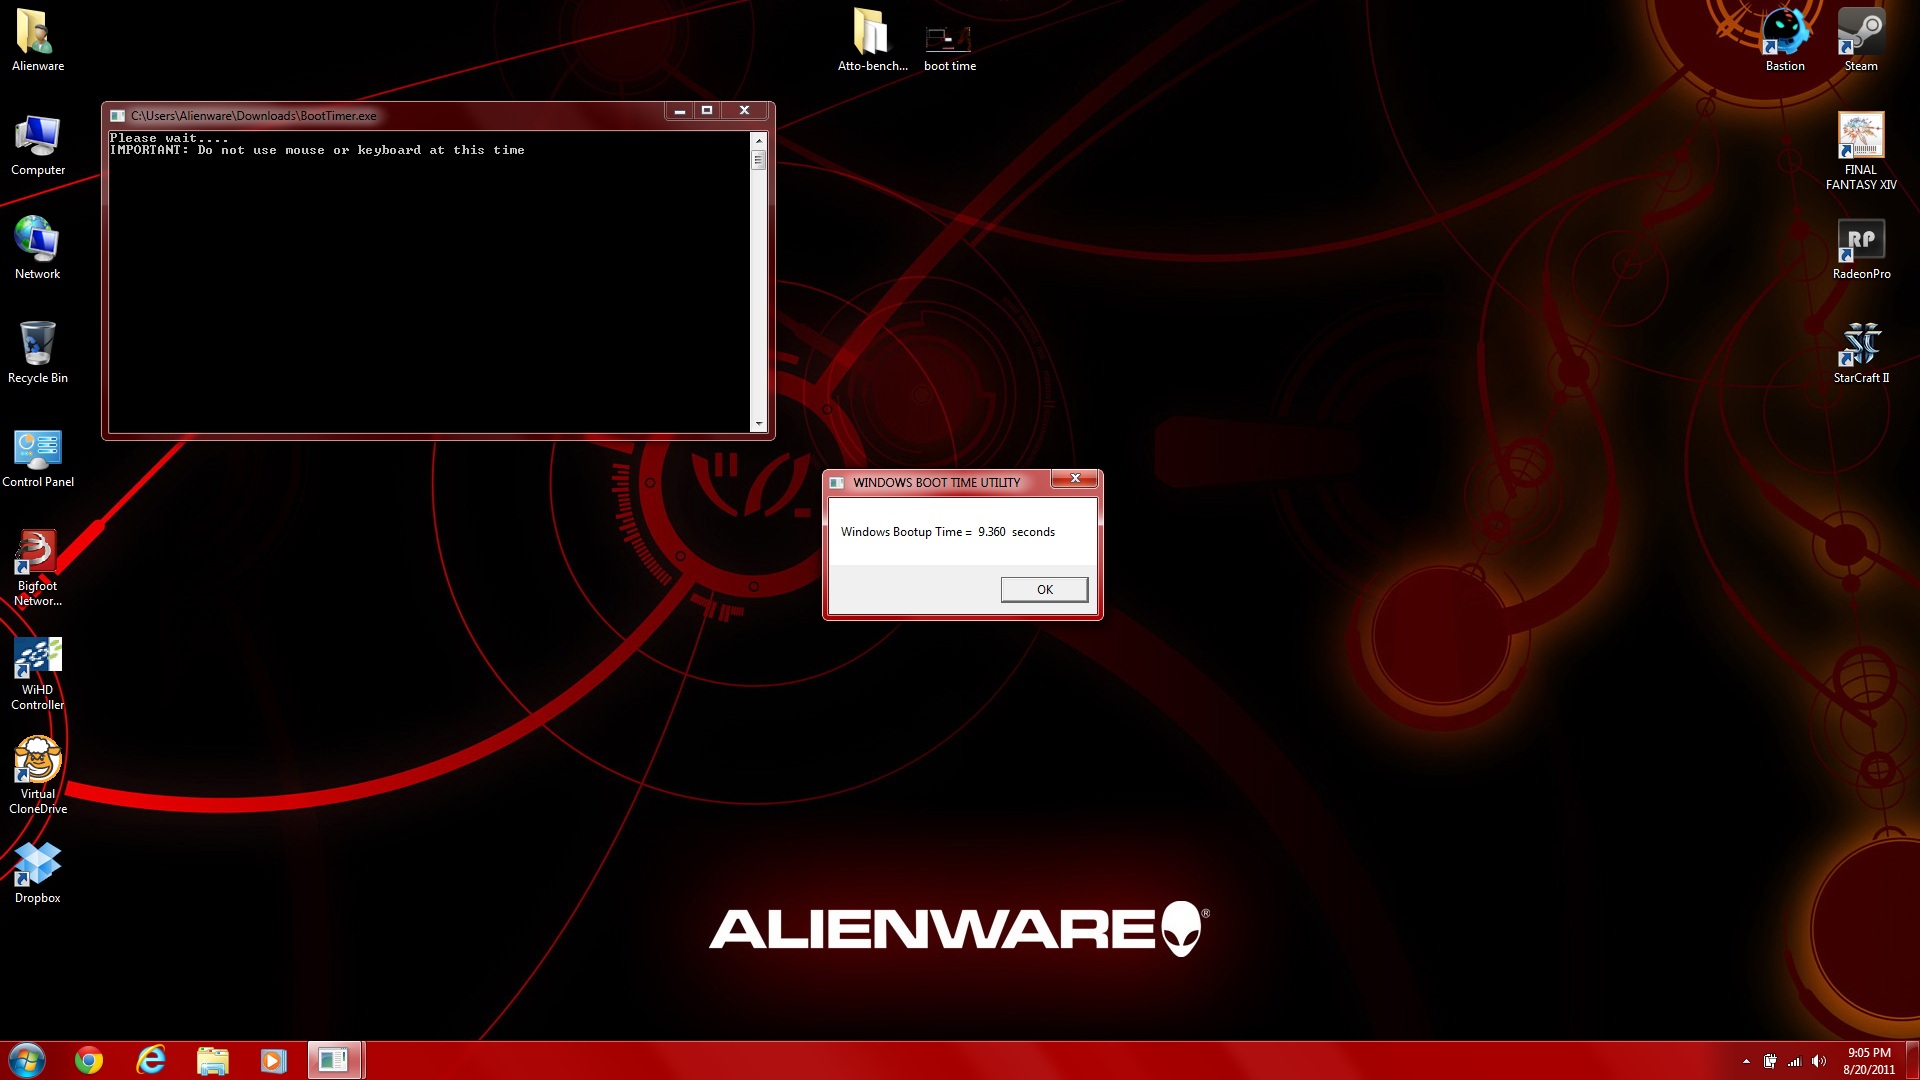Open the network signal tray icon
1920x1080 pixels.
click(1795, 1062)
